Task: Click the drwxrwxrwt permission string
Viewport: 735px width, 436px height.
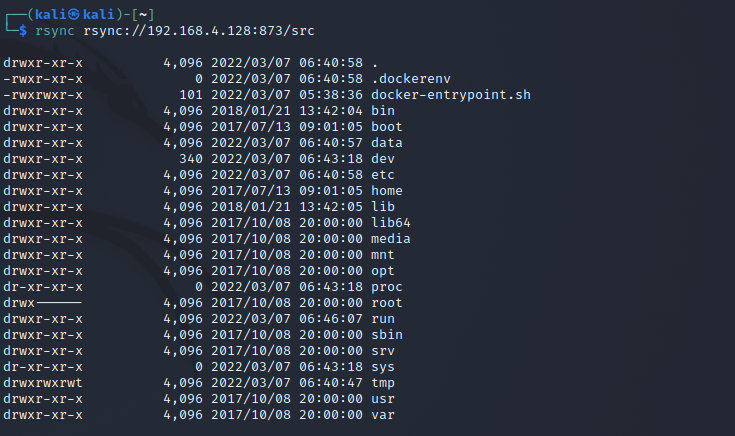Action: point(43,383)
